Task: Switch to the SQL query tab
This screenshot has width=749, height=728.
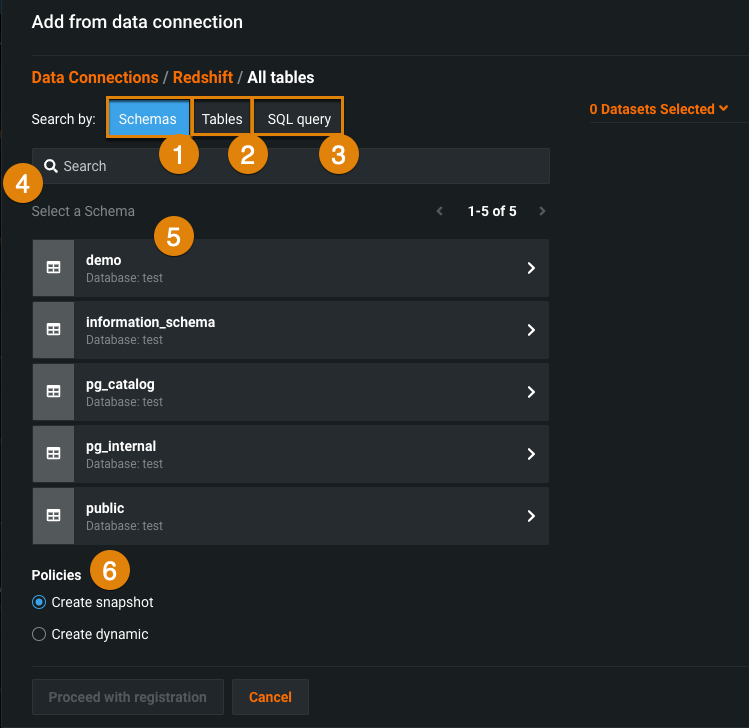Action: (x=299, y=119)
